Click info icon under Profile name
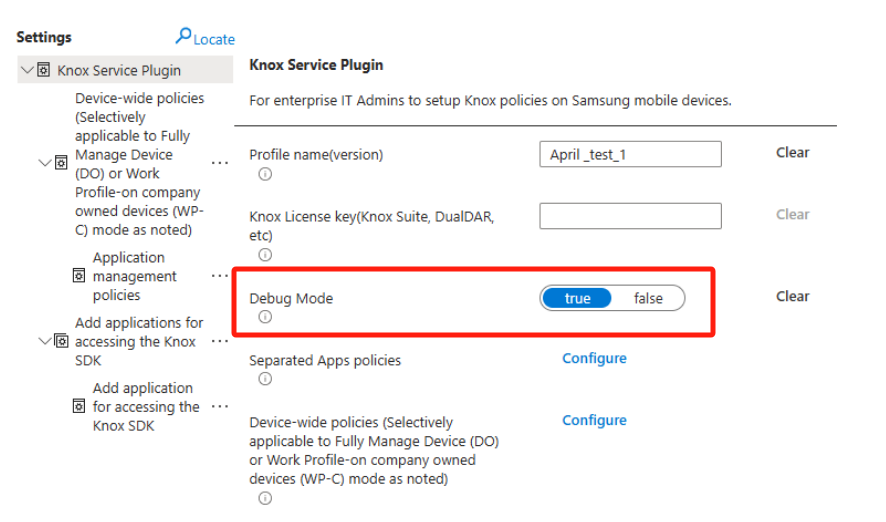The image size is (886, 522). [265, 174]
